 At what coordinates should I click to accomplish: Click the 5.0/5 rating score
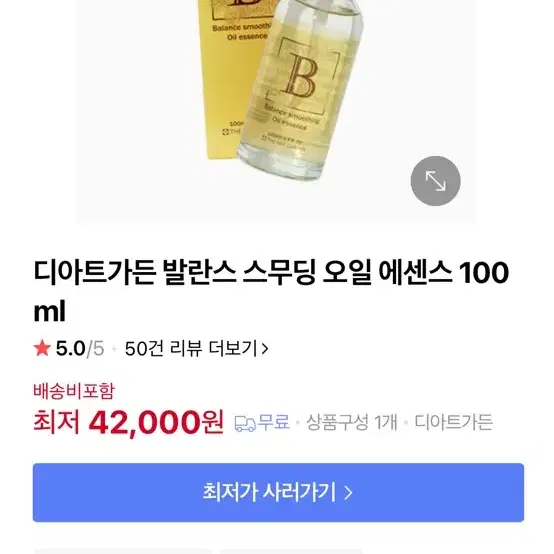80,349
